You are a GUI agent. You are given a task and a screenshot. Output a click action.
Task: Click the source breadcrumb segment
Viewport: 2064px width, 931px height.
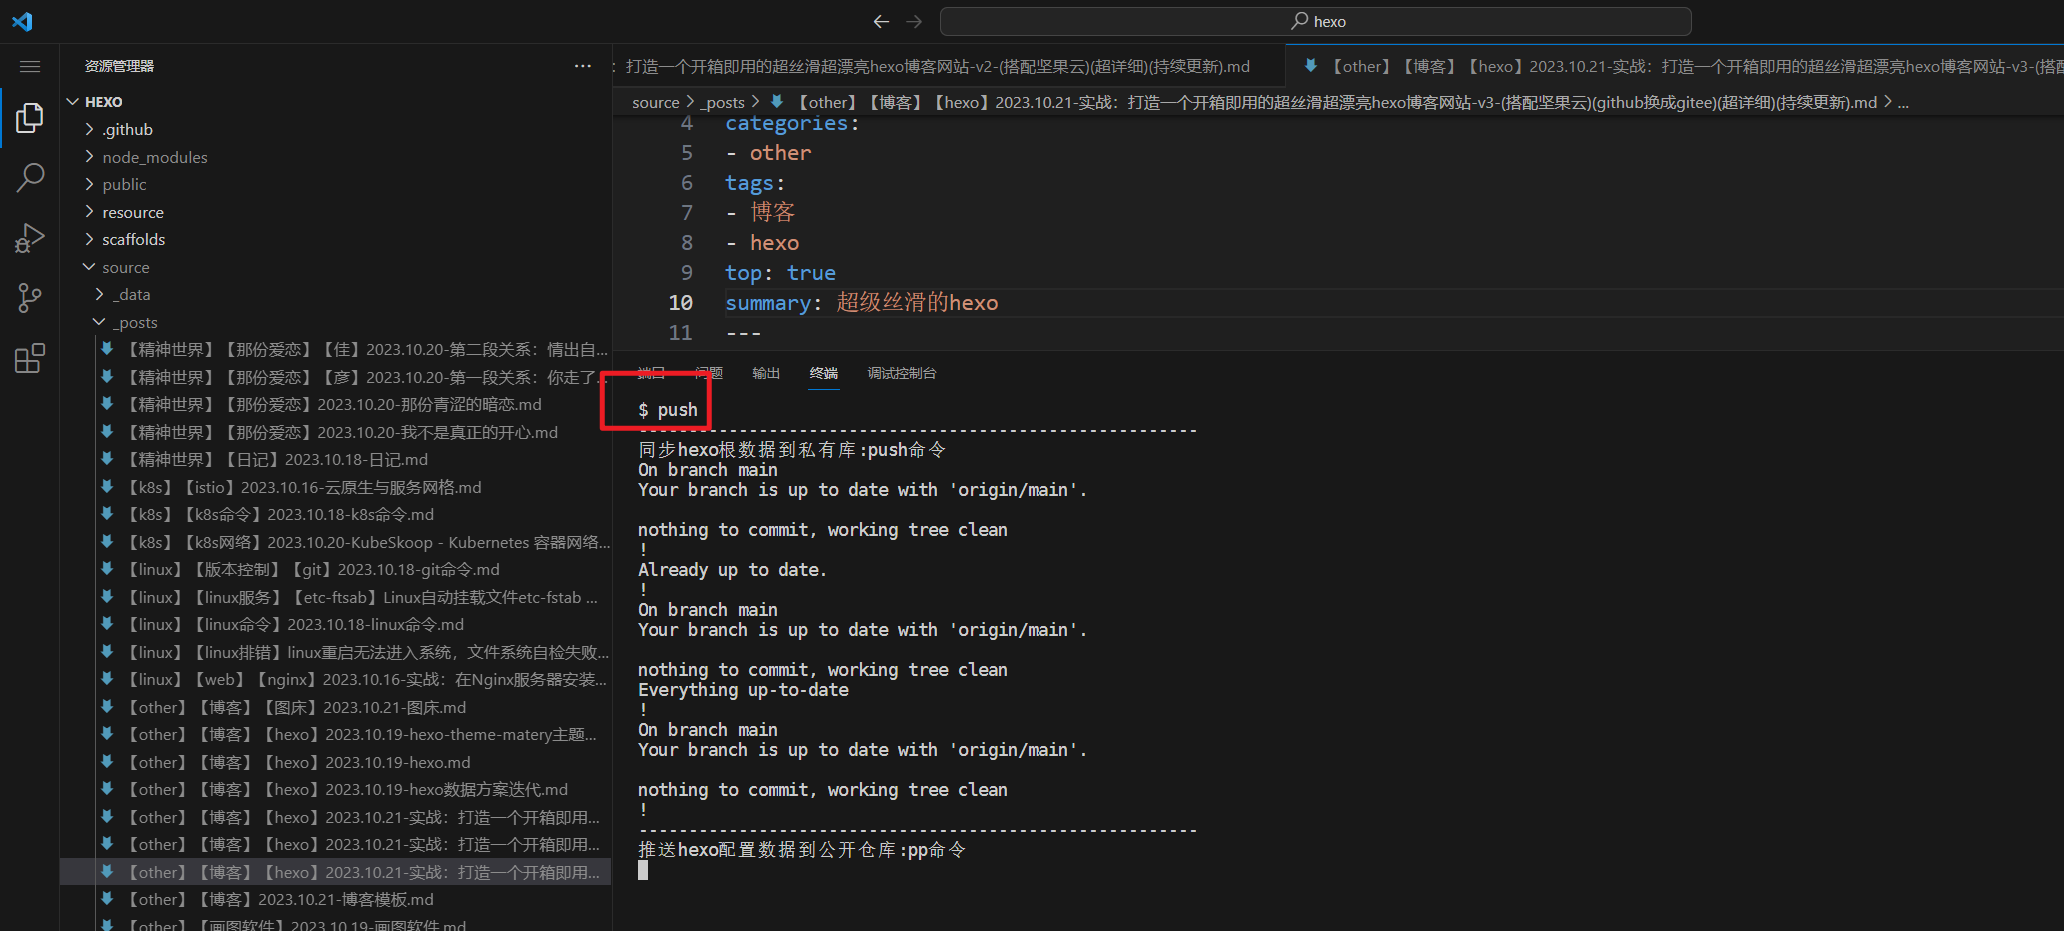point(656,102)
